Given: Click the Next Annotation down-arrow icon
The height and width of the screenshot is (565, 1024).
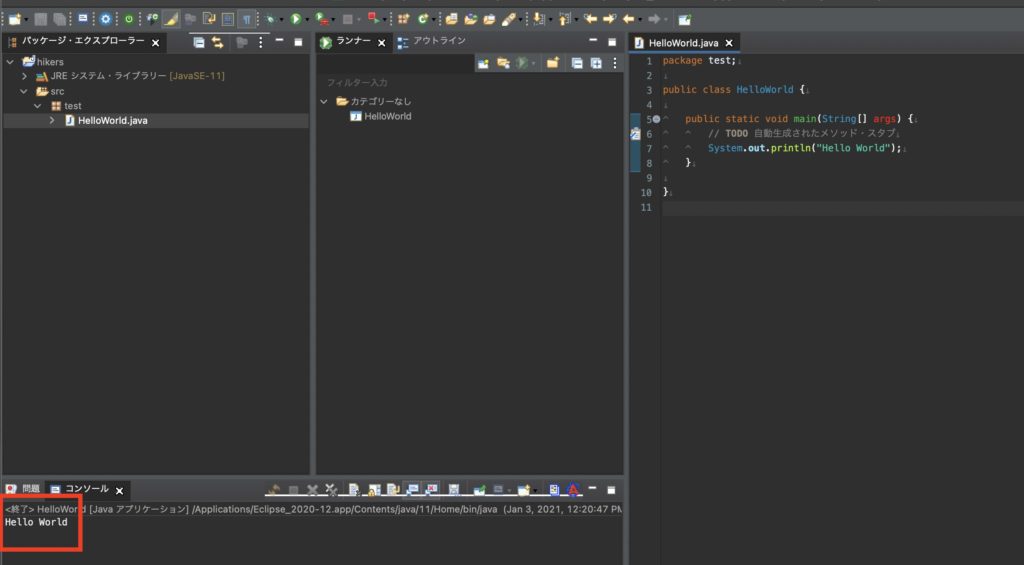Looking at the screenshot, I should pos(539,20).
